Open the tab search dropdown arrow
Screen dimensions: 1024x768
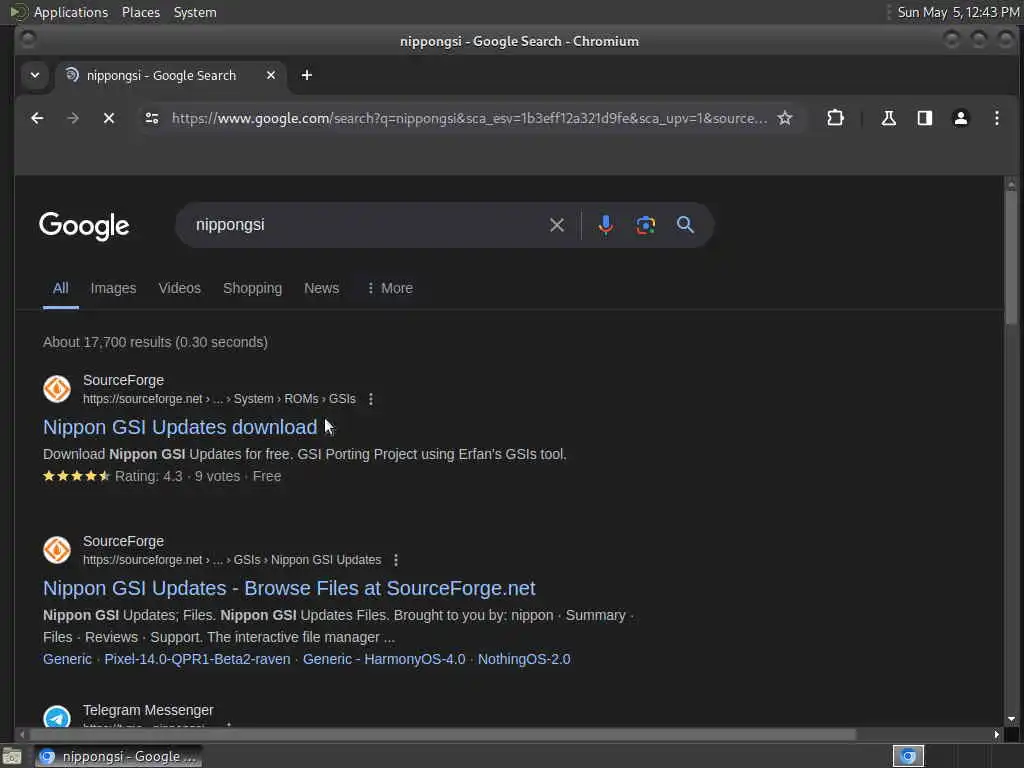pos(35,75)
